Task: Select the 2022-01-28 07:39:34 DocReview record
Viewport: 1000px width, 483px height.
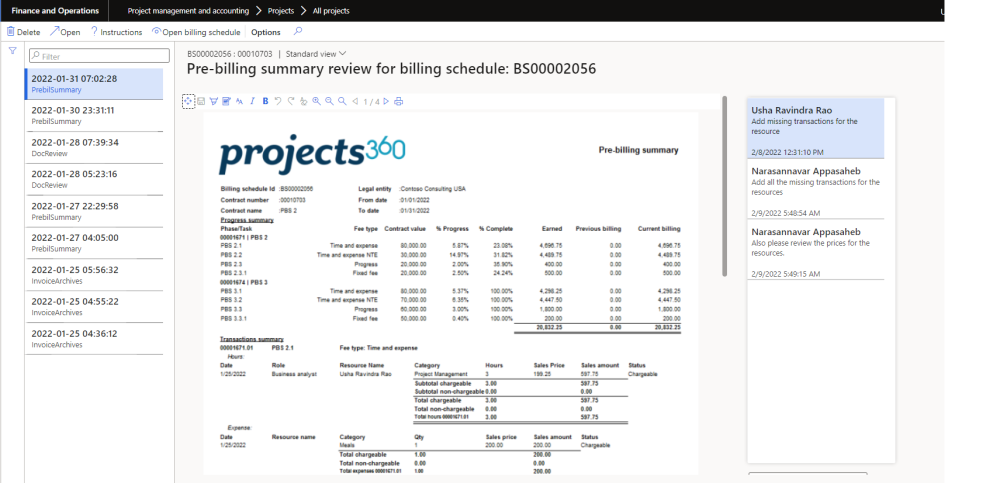Action: pos(94,147)
